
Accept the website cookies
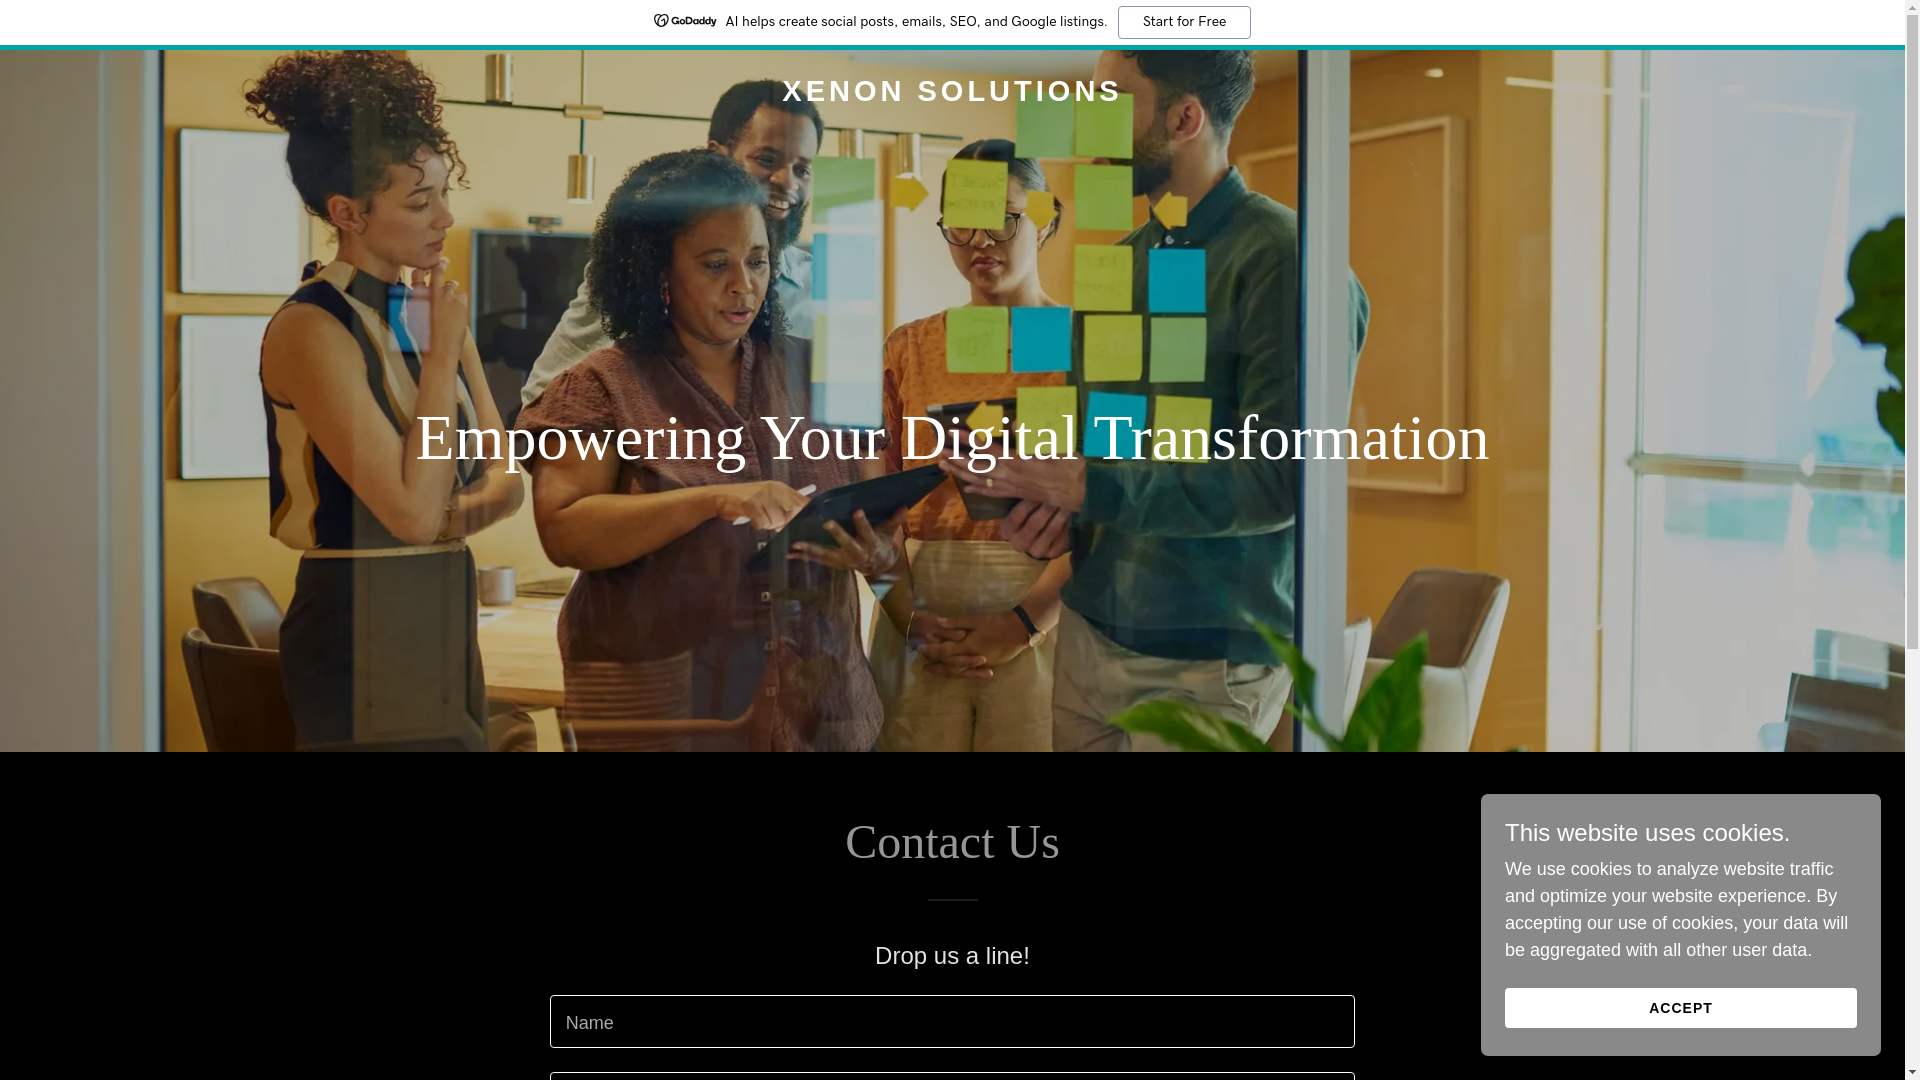pos(1680,1008)
